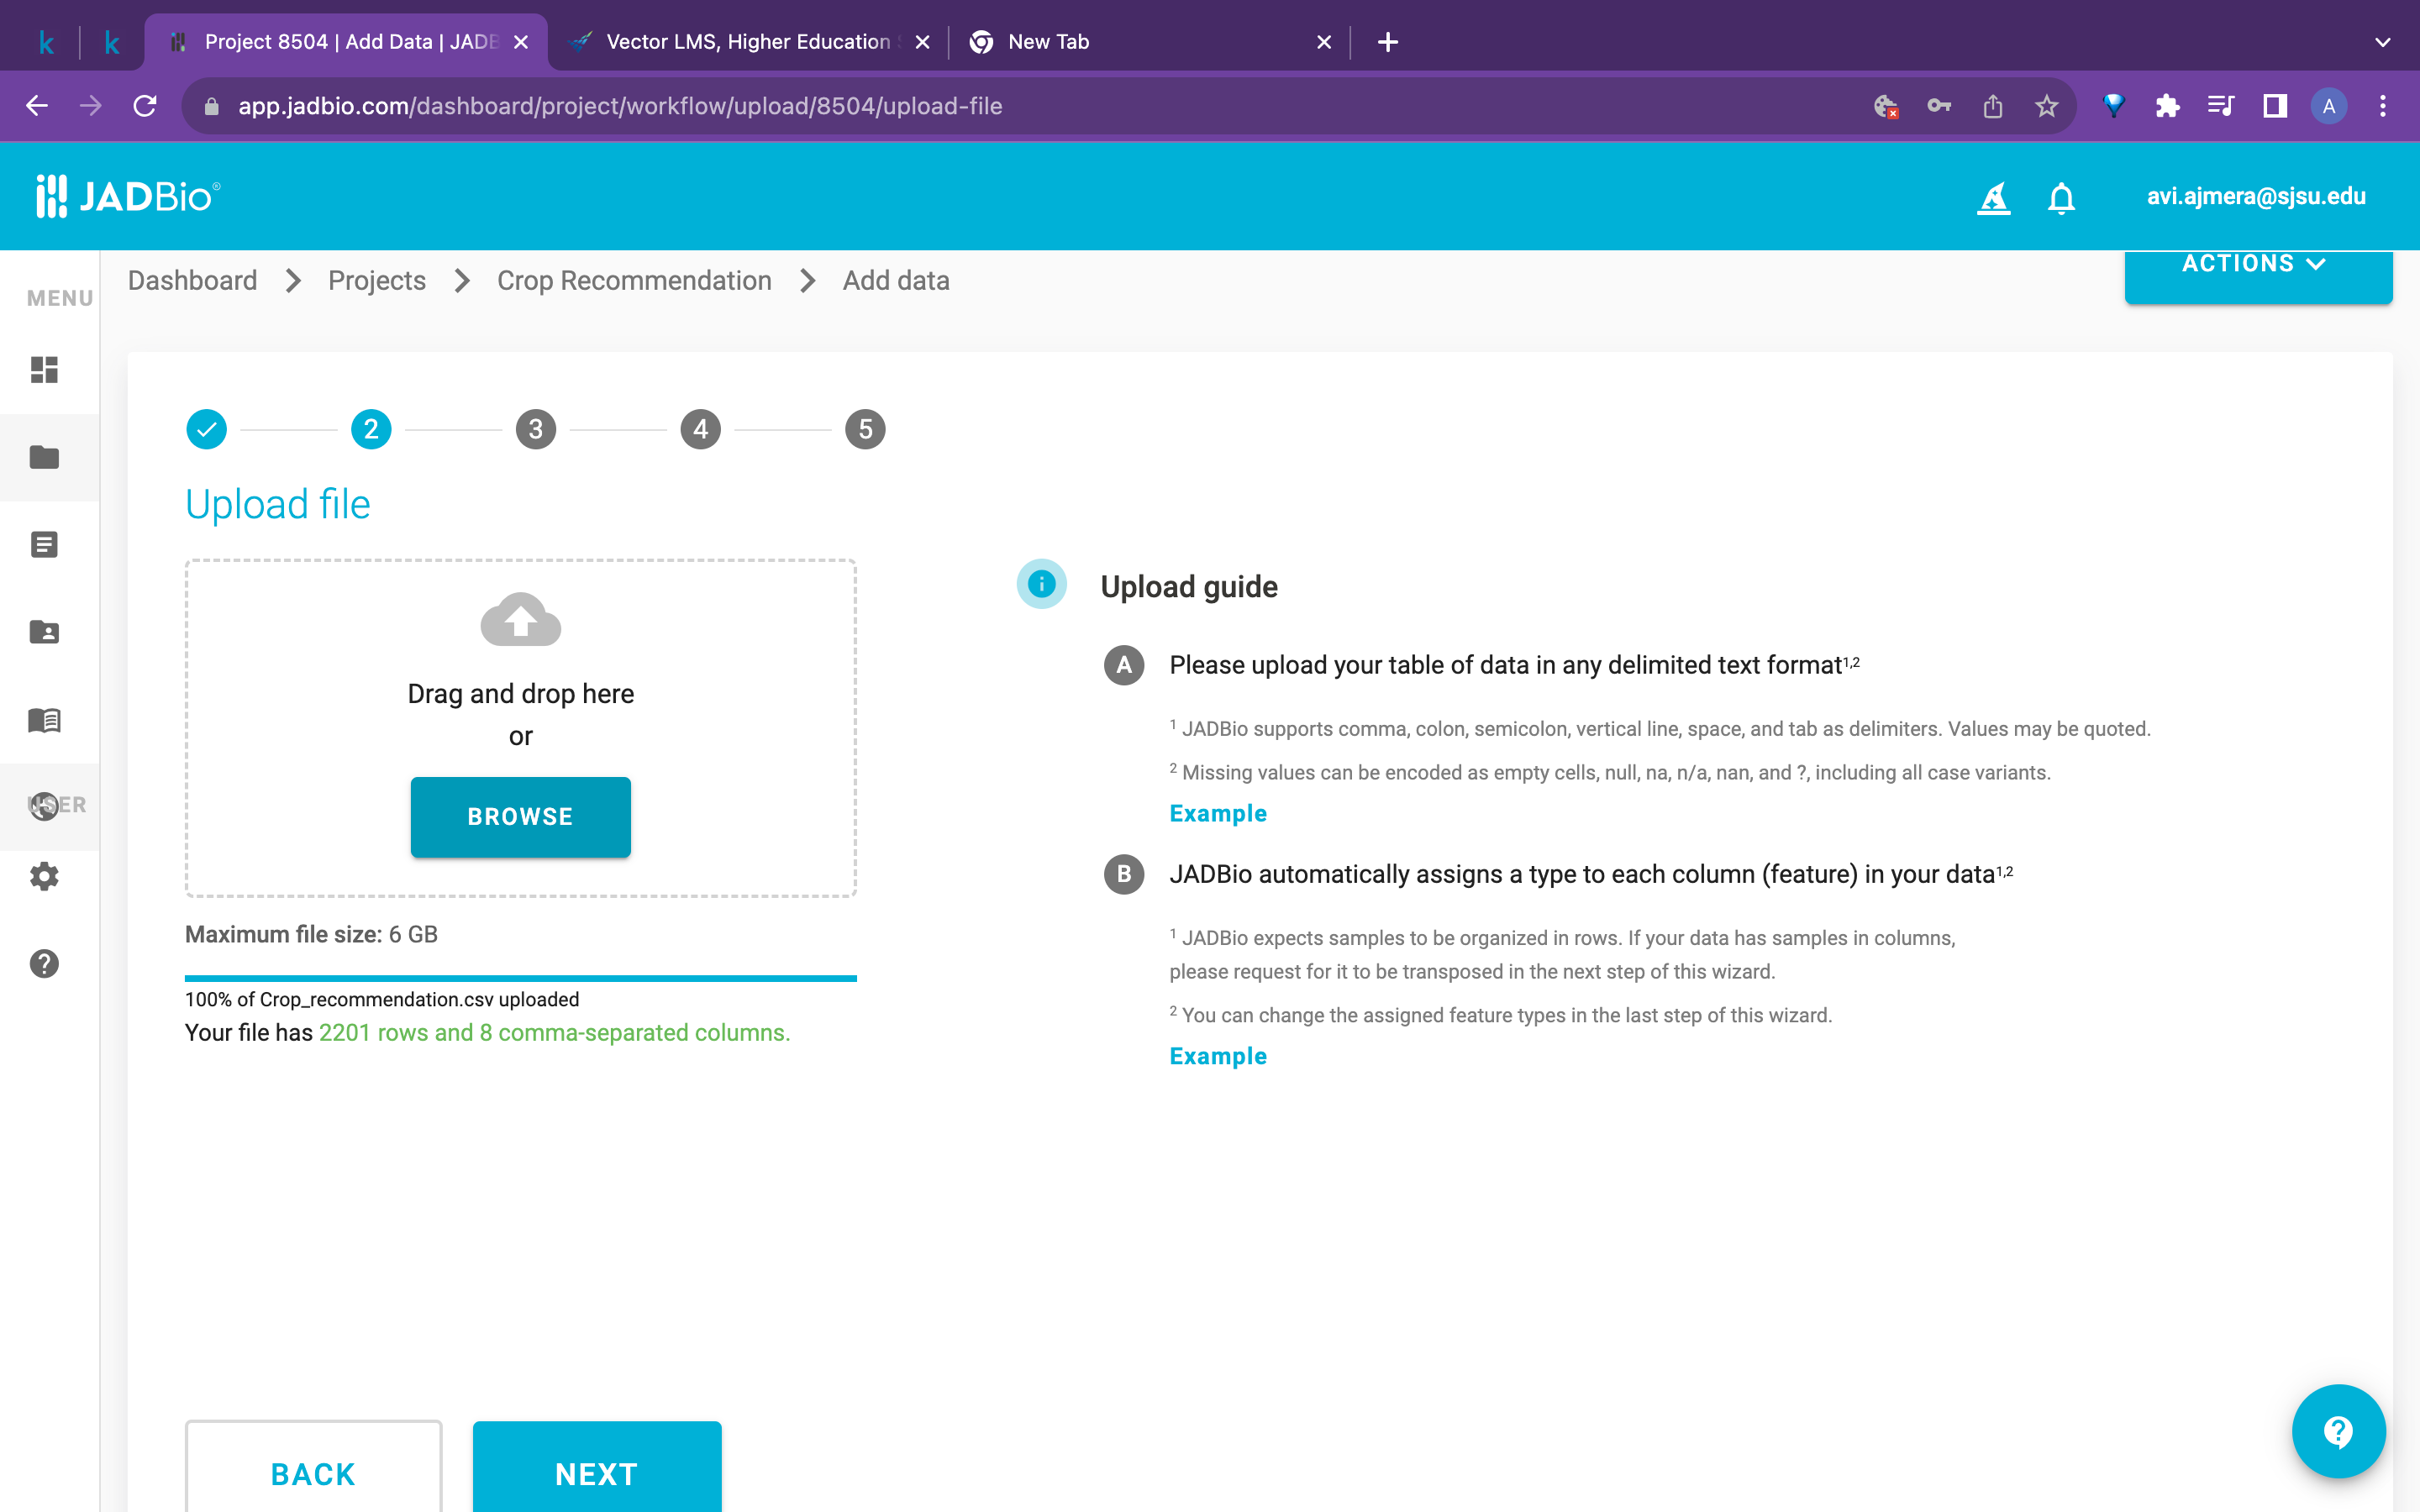Click the BROWSE upload button

pyautogui.click(x=520, y=816)
